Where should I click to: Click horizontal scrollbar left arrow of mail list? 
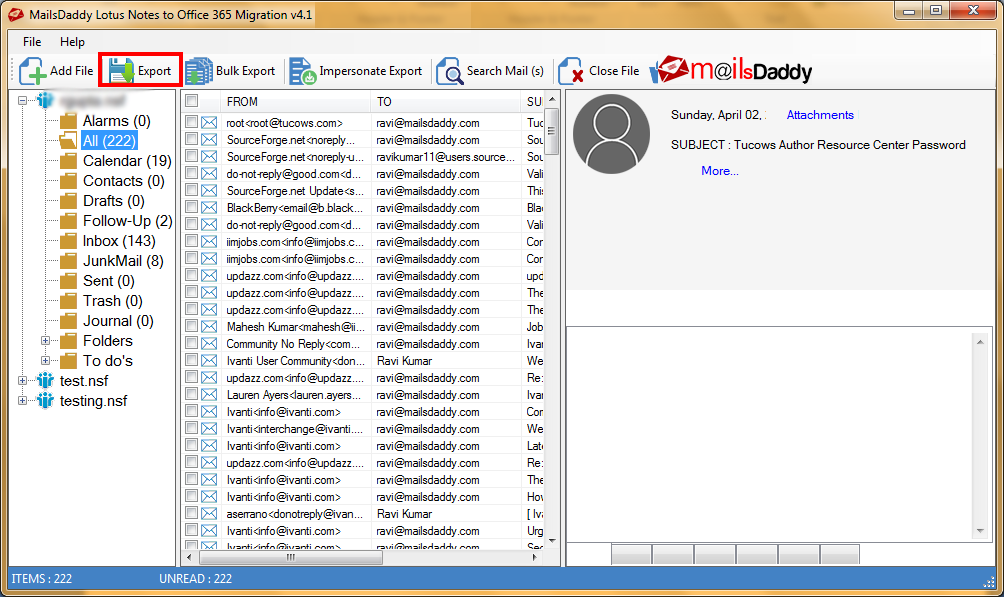point(189,557)
